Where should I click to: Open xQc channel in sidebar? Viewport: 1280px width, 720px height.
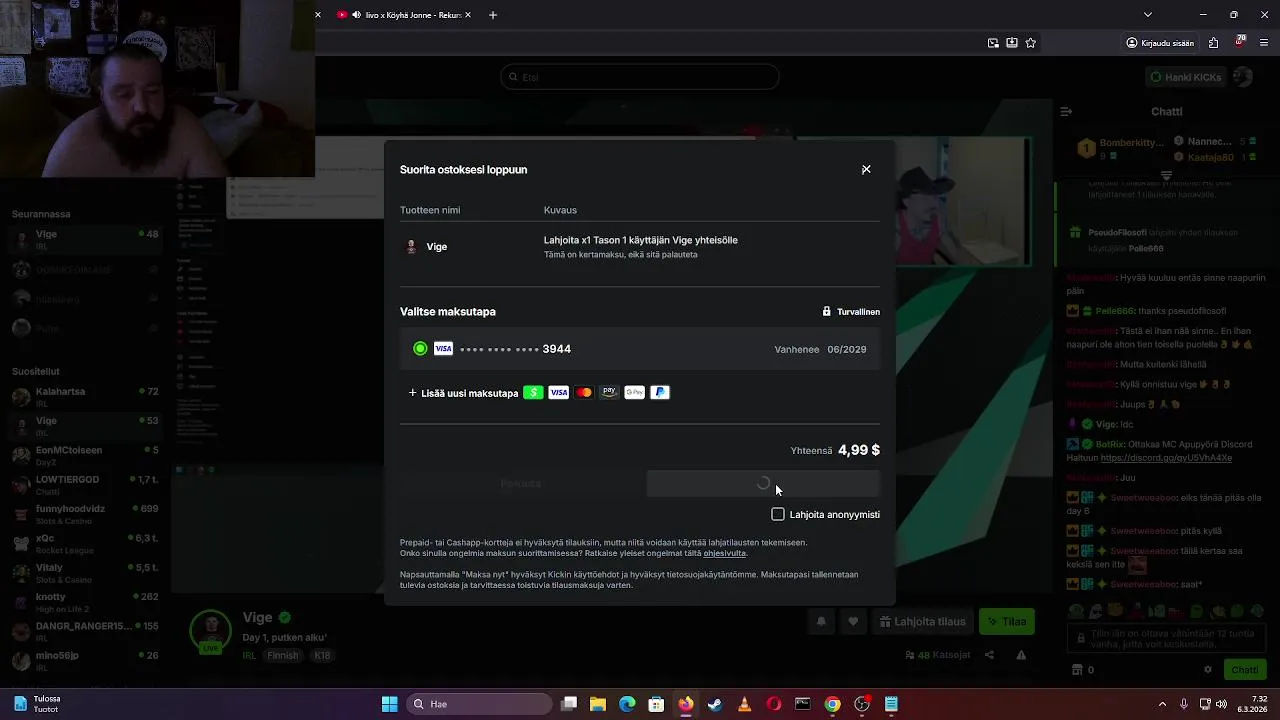pyautogui.click(x=85, y=544)
